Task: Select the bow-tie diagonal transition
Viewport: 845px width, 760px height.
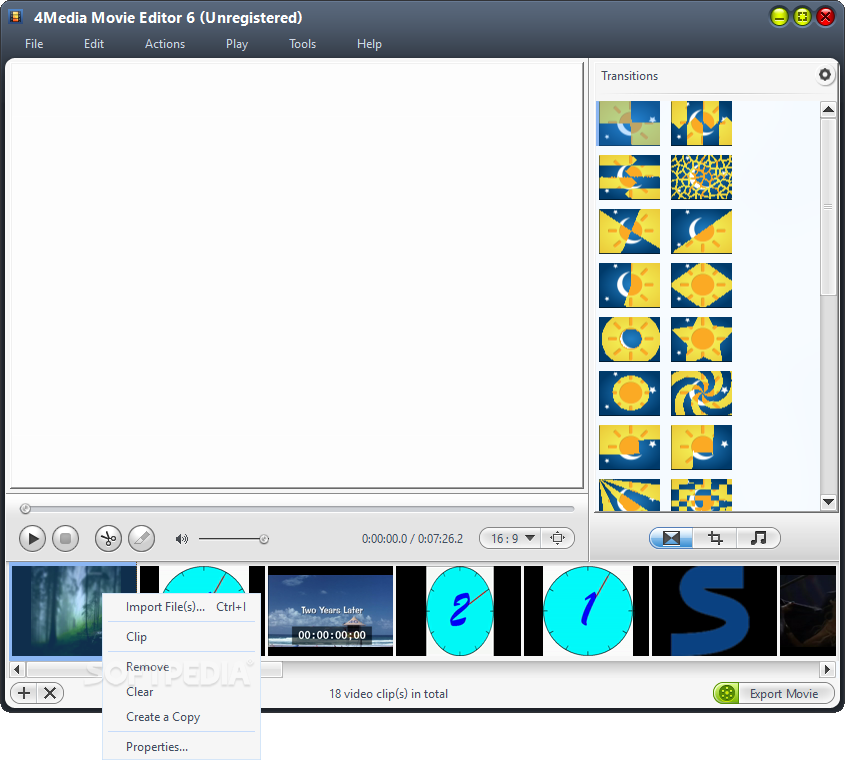Action: (x=629, y=231)
